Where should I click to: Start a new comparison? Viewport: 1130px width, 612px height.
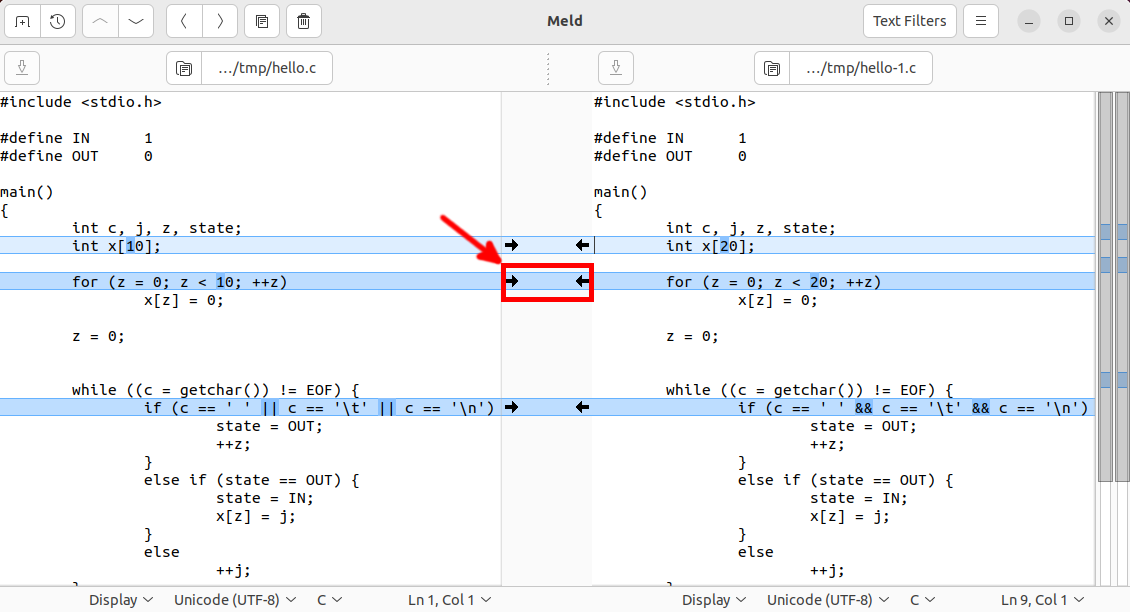click(x=22, y=21)
